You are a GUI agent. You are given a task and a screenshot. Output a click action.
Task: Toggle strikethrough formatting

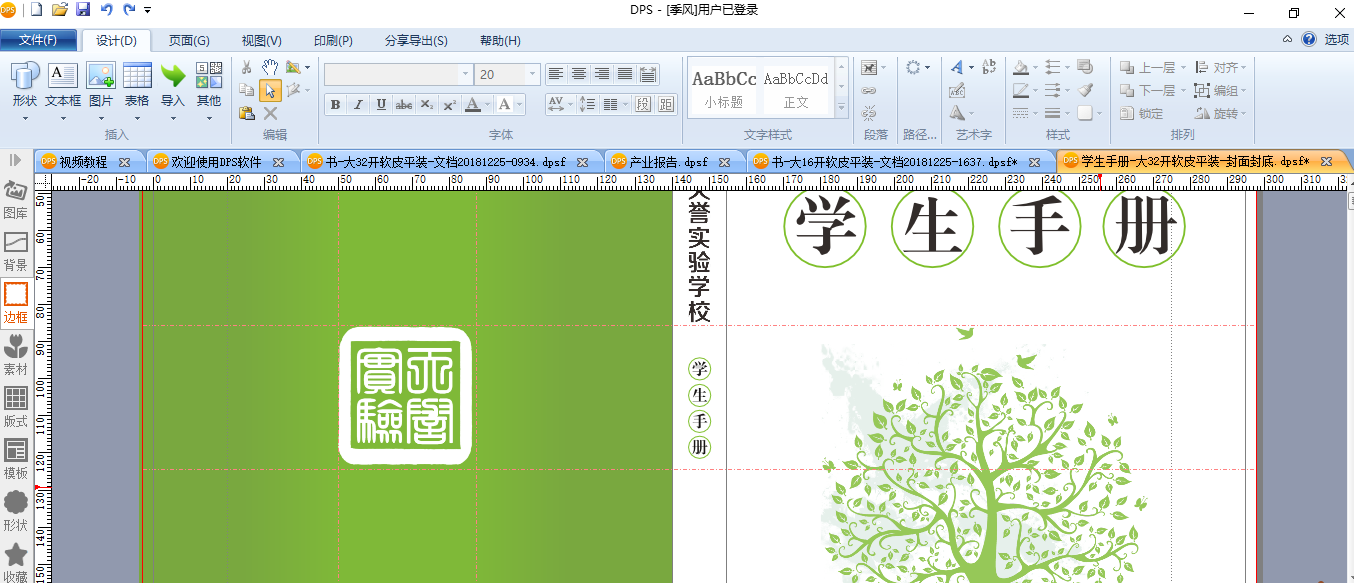coord(404,104)
